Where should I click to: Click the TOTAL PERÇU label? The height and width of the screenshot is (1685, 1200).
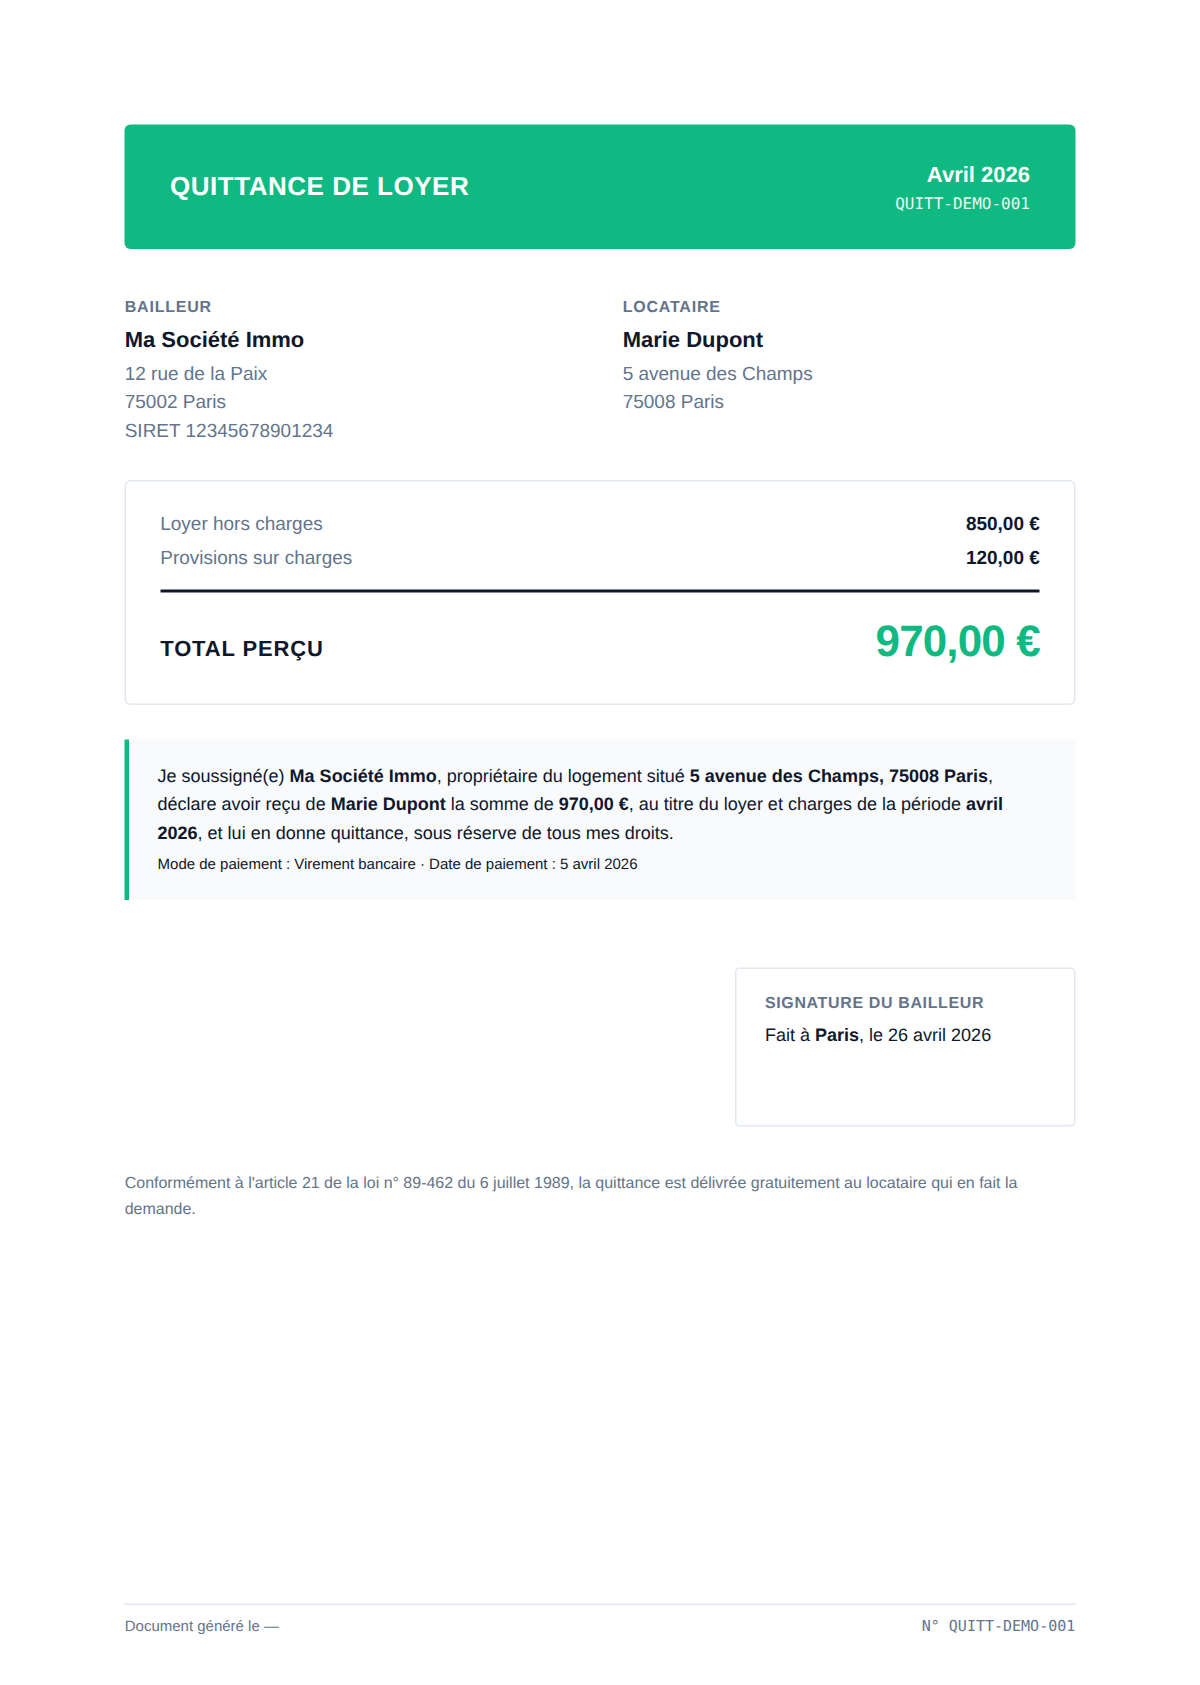pyautogui.click(x=241, y=649)
